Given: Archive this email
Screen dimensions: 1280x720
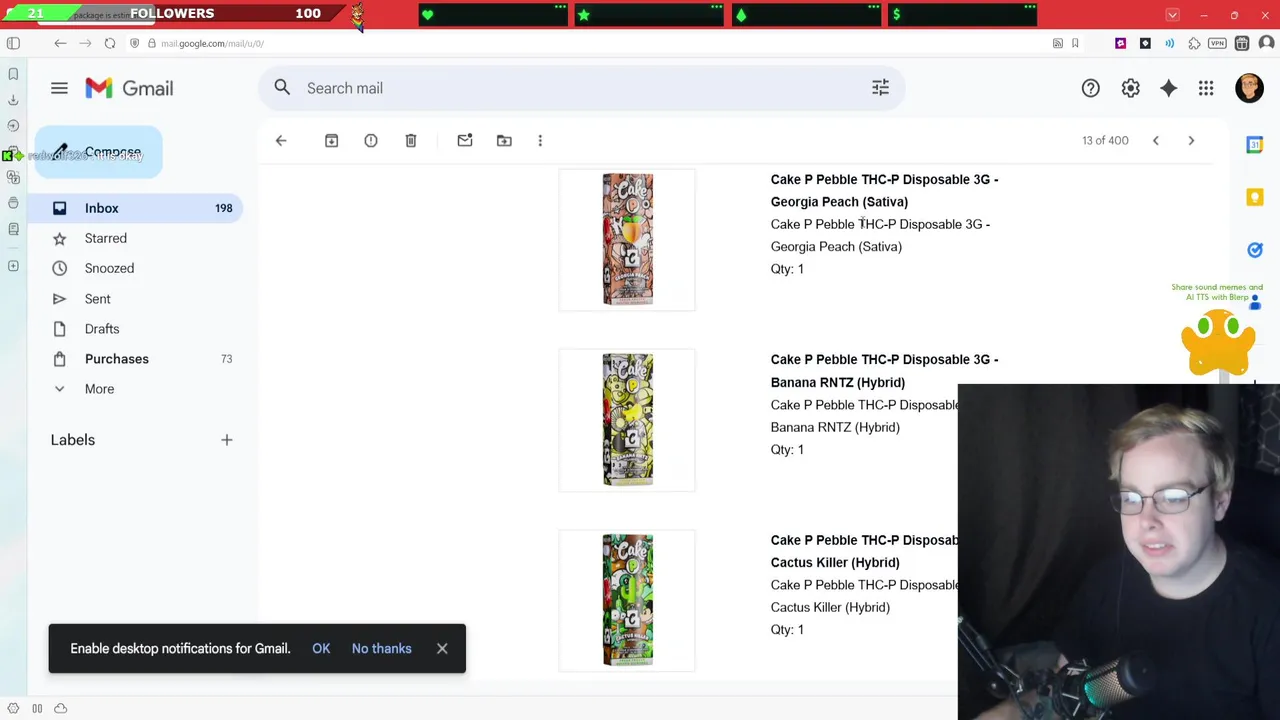Looking at the screenshot, I should coord(331,140).
